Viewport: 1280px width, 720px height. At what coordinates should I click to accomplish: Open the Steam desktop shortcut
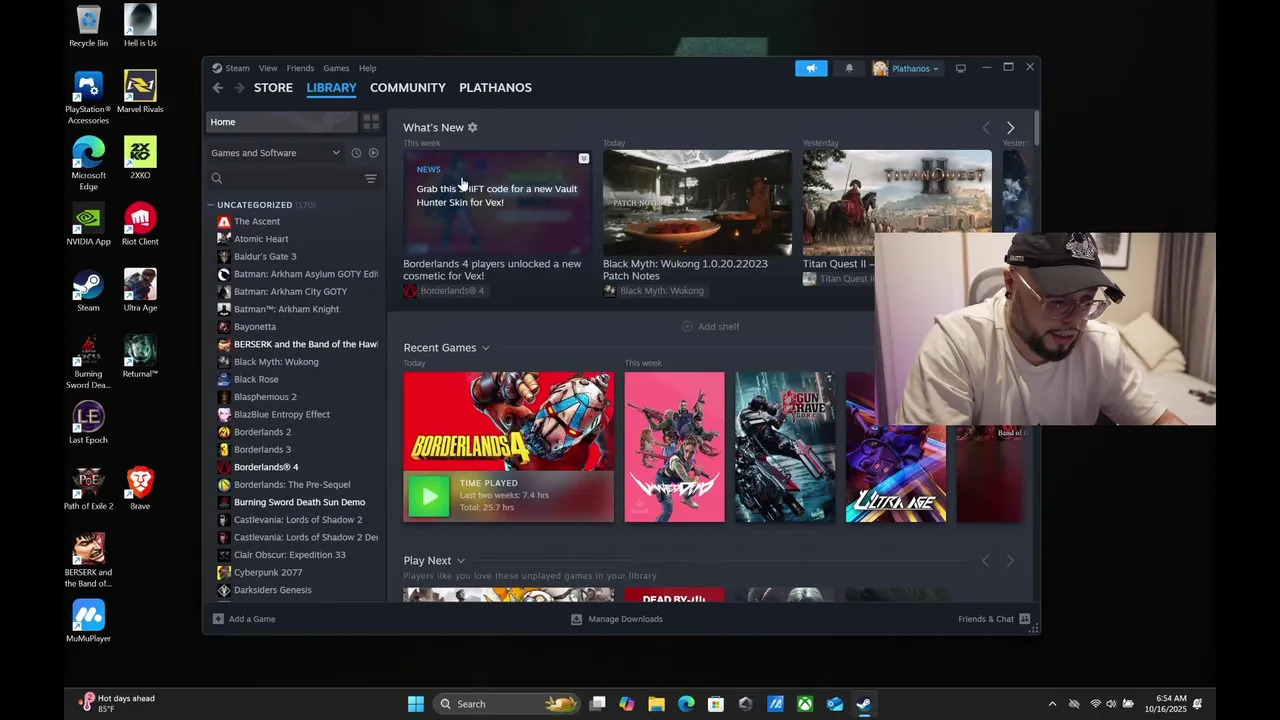pos(88,290)
